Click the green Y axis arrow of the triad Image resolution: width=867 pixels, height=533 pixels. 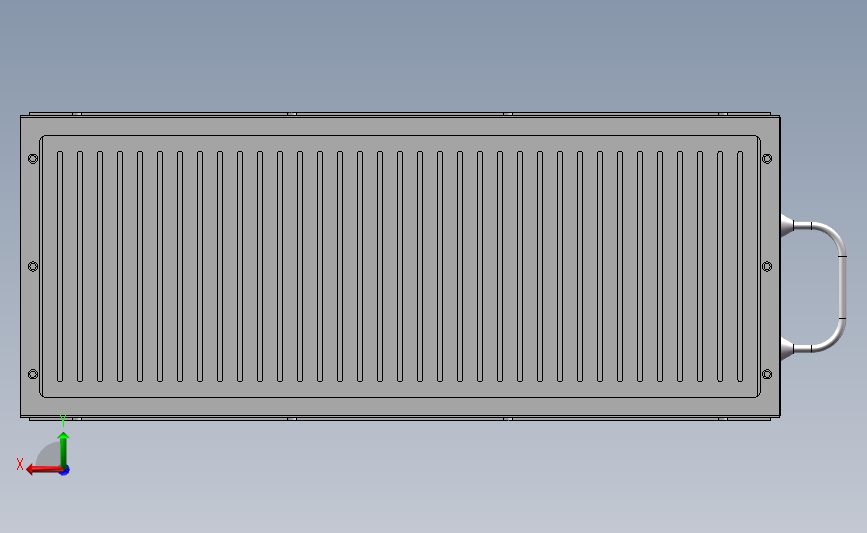tap(64, 451)
